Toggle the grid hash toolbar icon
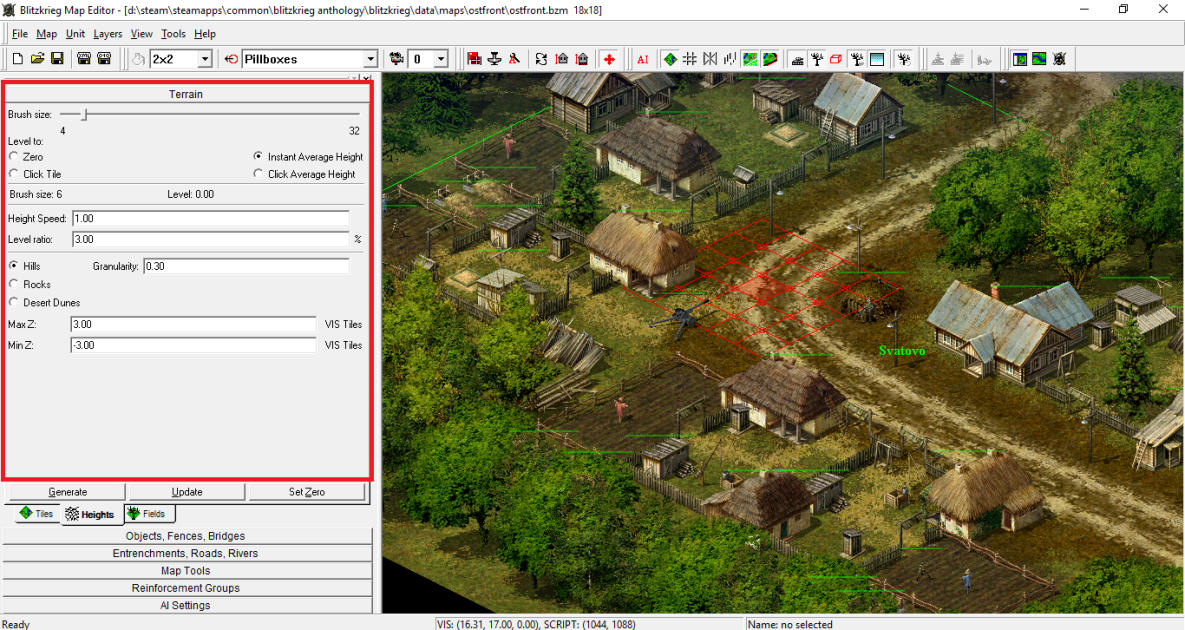 pos(689,59)
